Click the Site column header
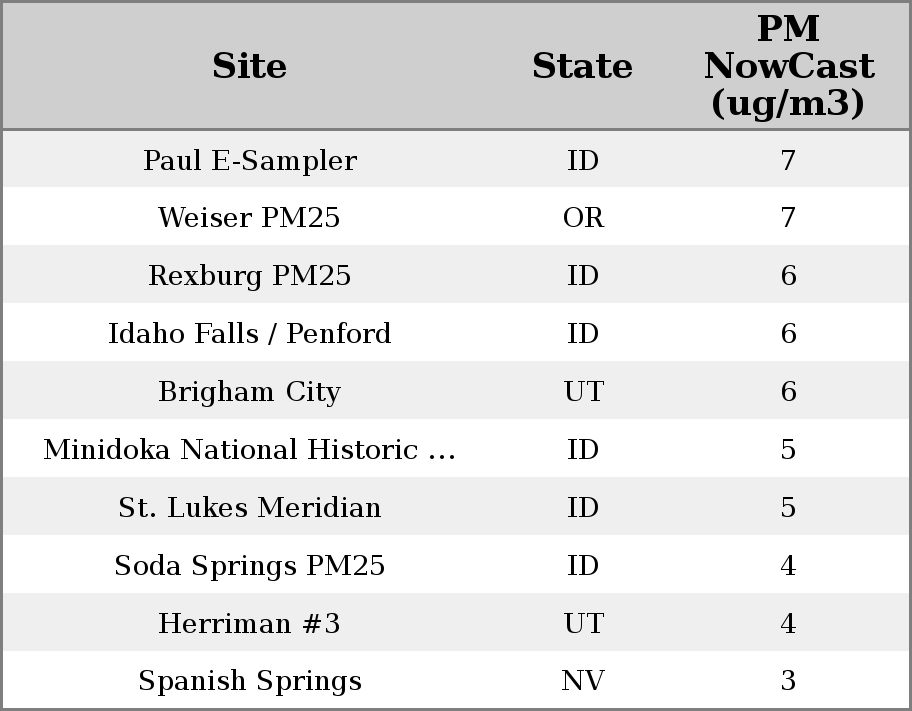 tap(249, 66)
